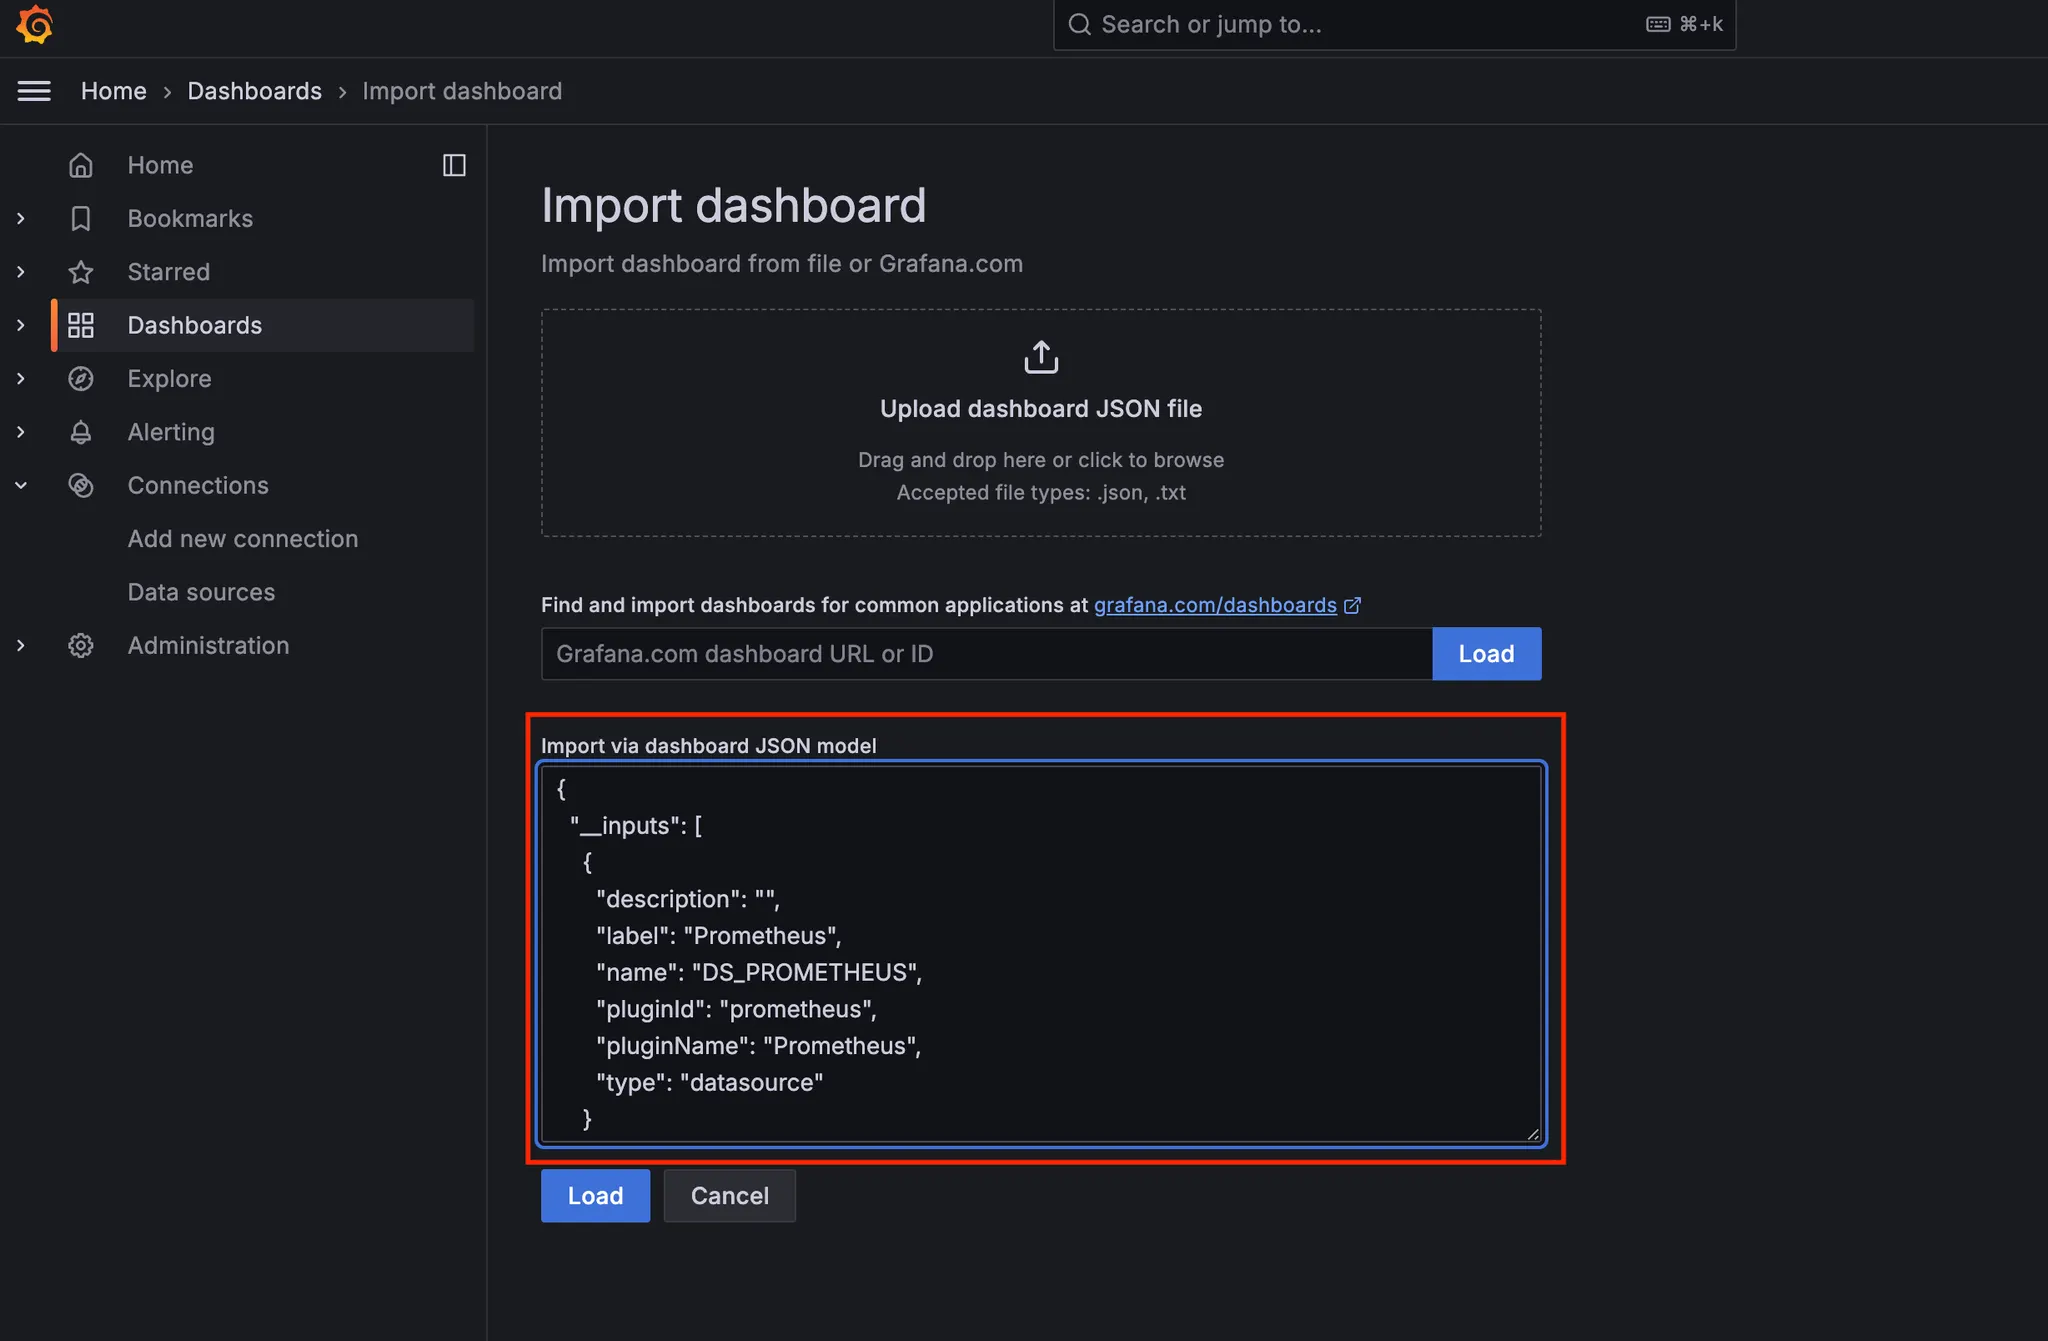Image resolution: width=2048 pixels, height=1341 pixels.
Task: Expand the Administration section chevron
Action: click(x=21, y=645)
